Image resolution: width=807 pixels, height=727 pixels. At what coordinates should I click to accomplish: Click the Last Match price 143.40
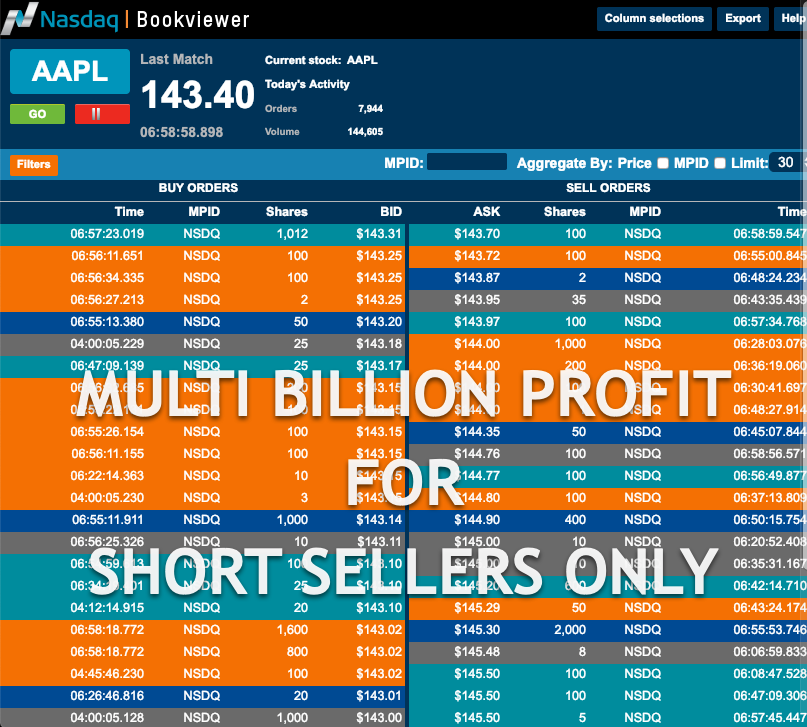click(x=198, y=95)
